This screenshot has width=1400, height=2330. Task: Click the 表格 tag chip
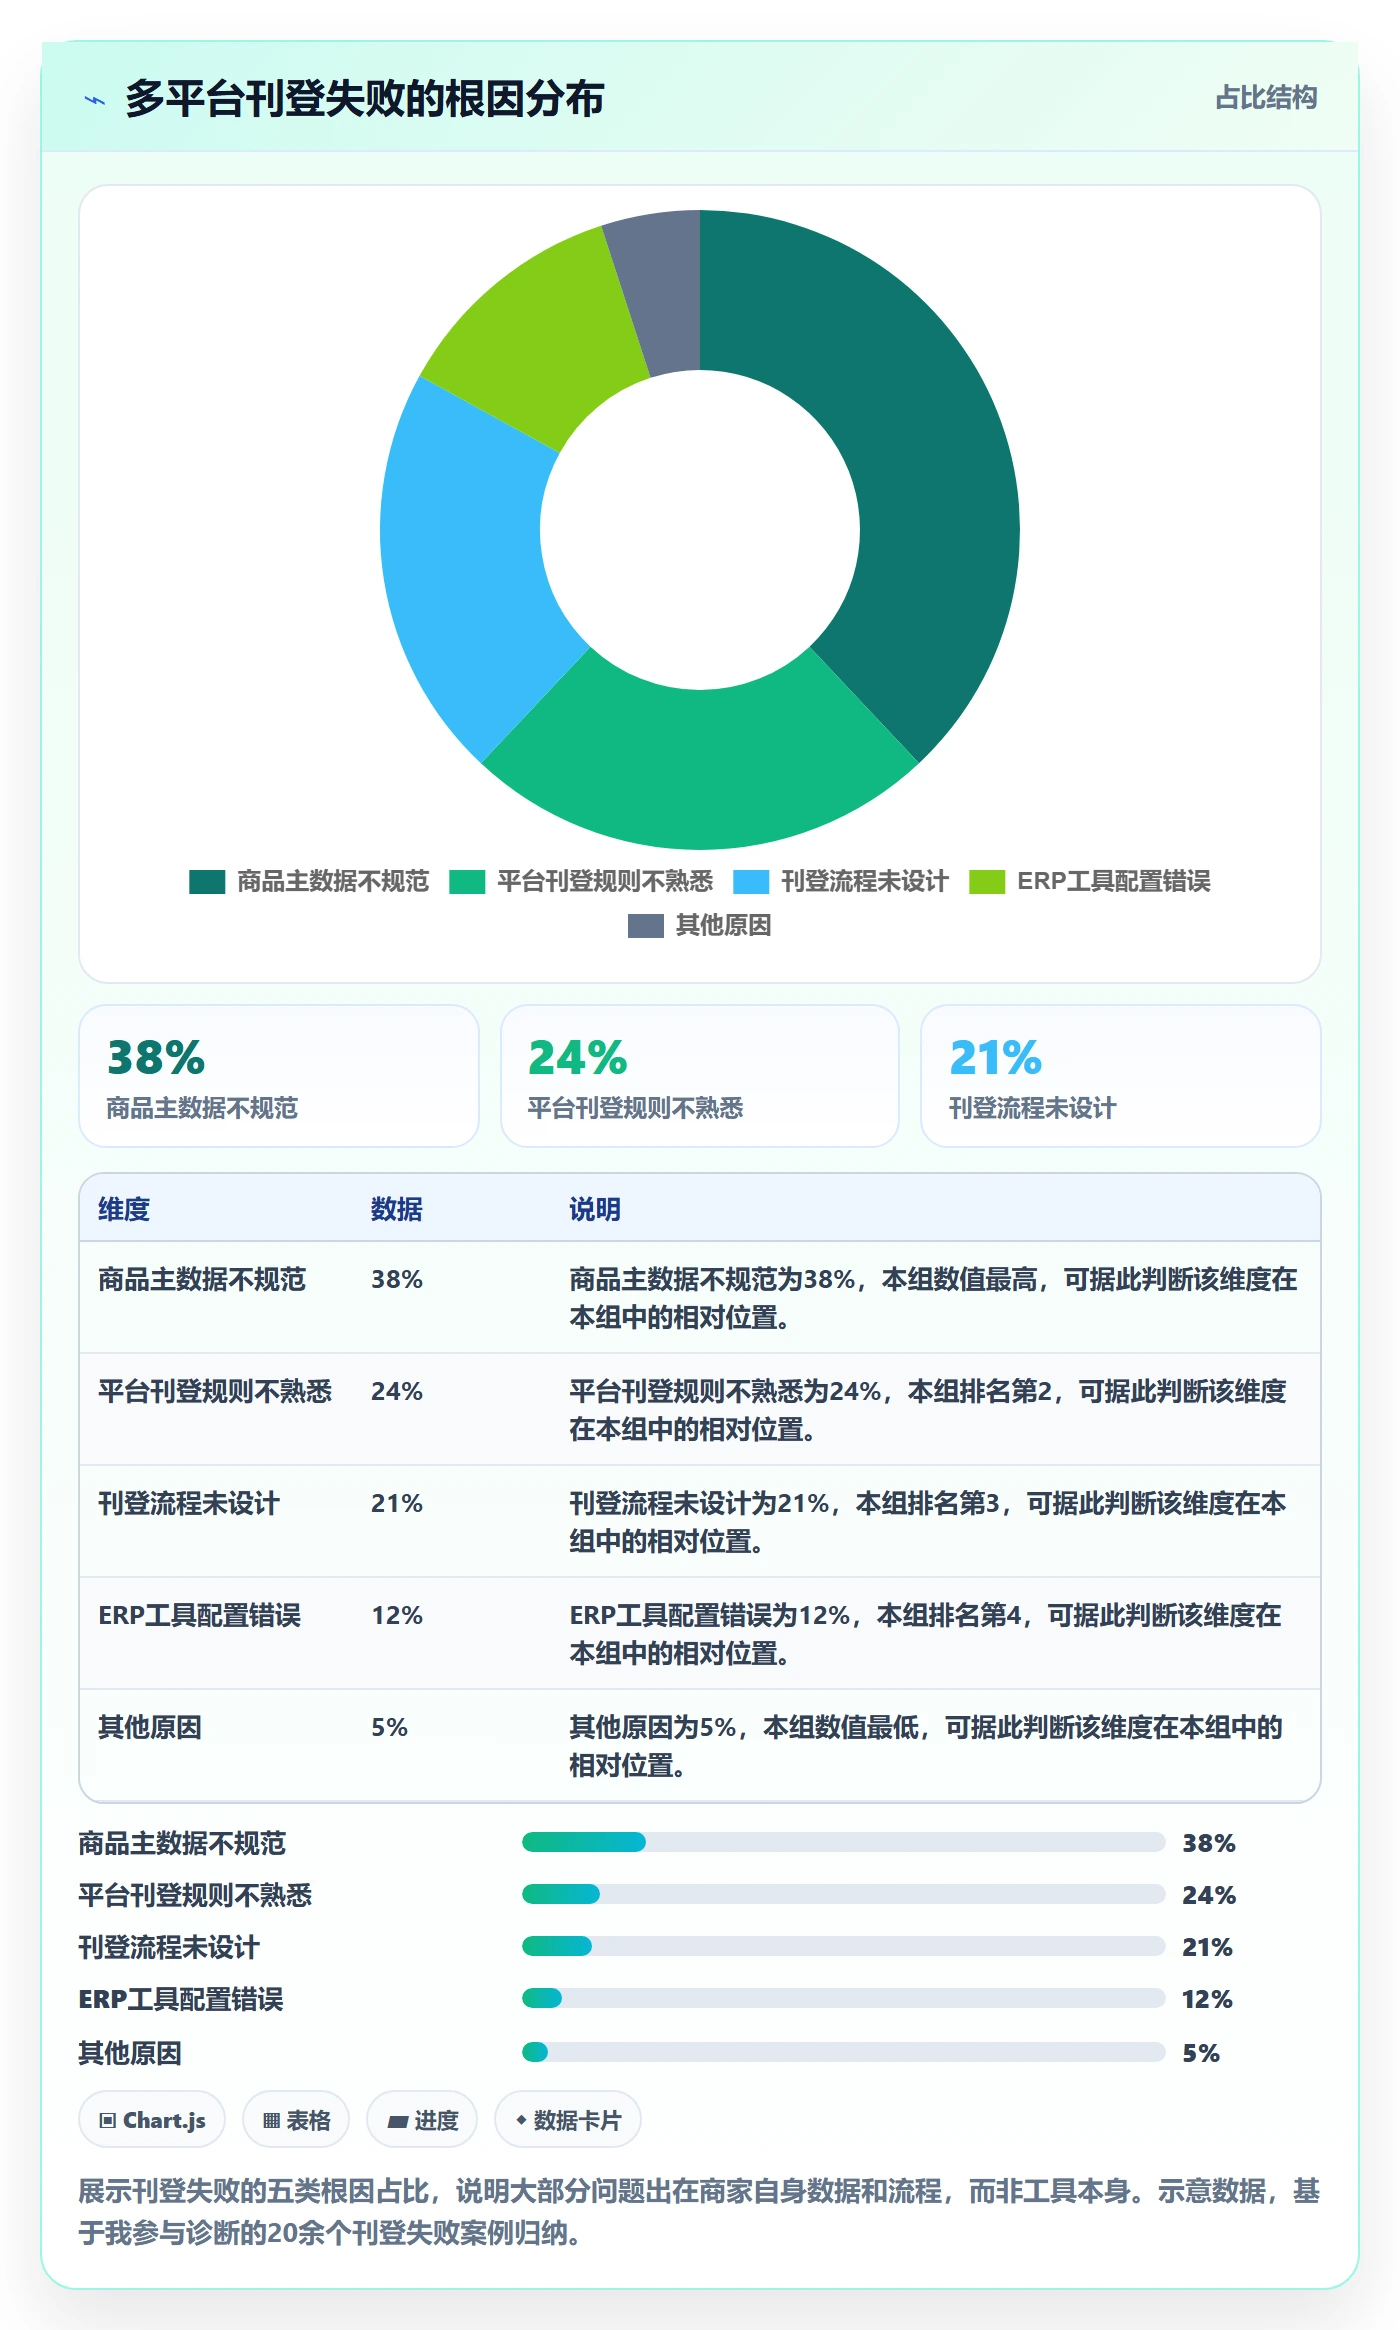point(296,2119)
